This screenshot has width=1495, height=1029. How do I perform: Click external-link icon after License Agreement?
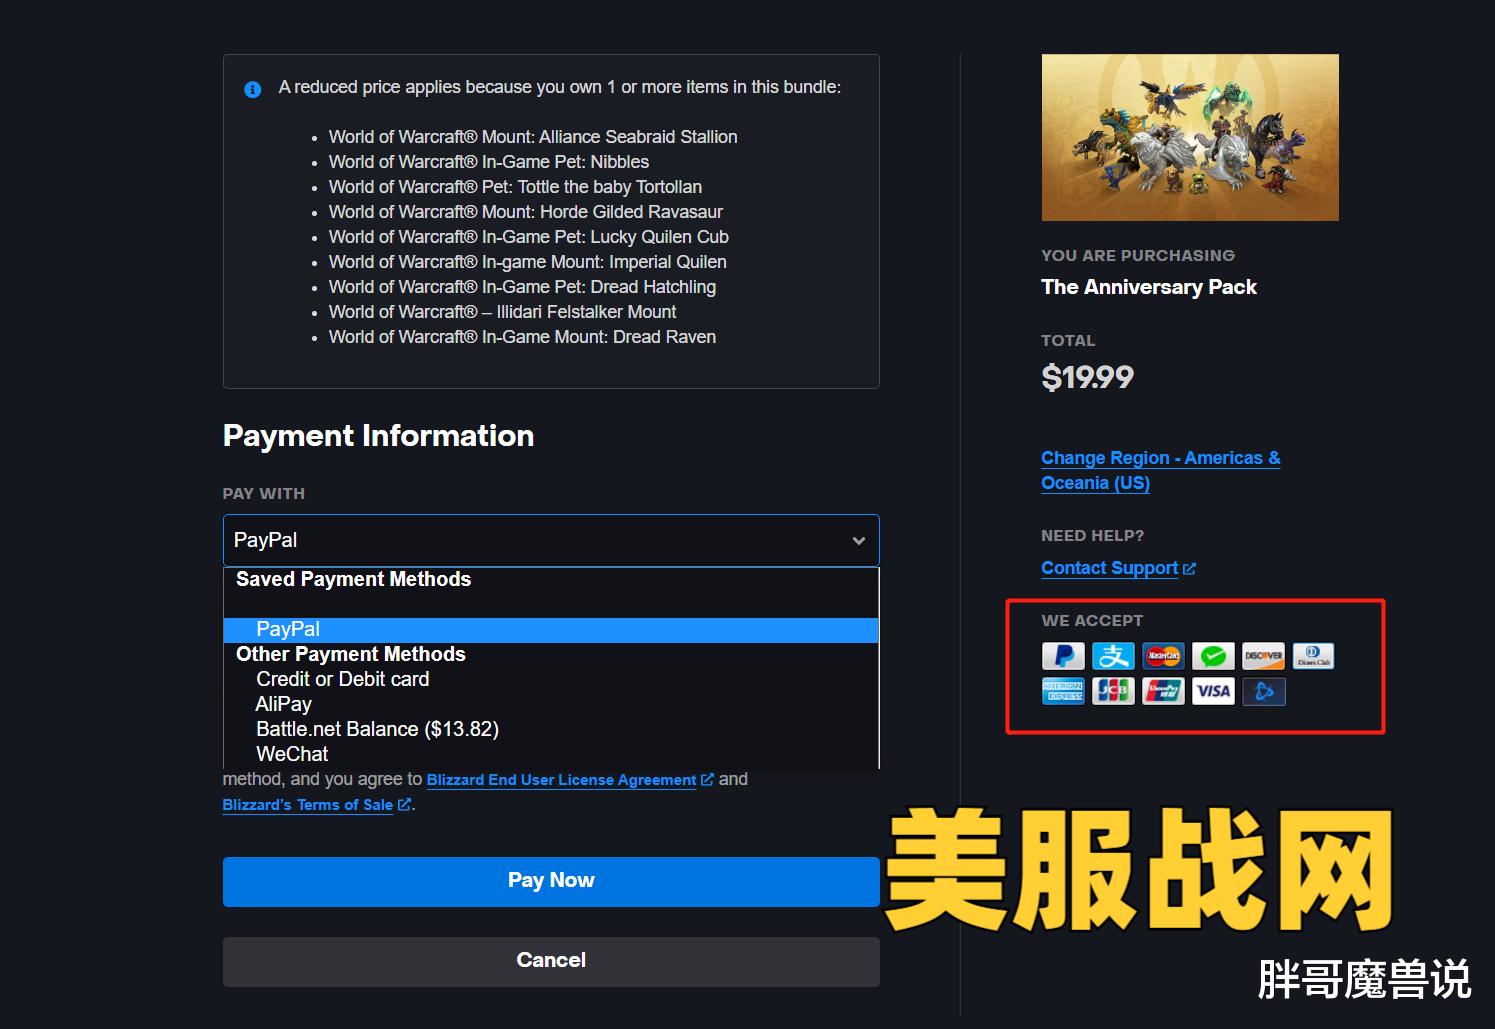tap(707, 780)
